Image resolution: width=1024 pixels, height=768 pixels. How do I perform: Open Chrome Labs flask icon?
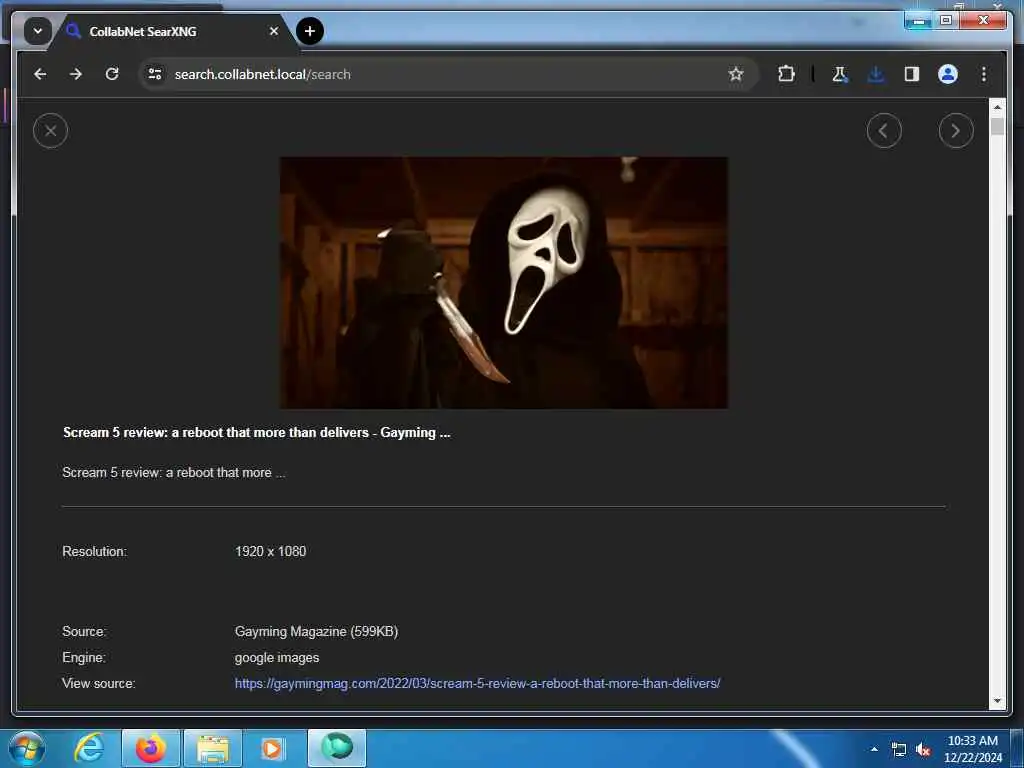(x=840, y=74)
